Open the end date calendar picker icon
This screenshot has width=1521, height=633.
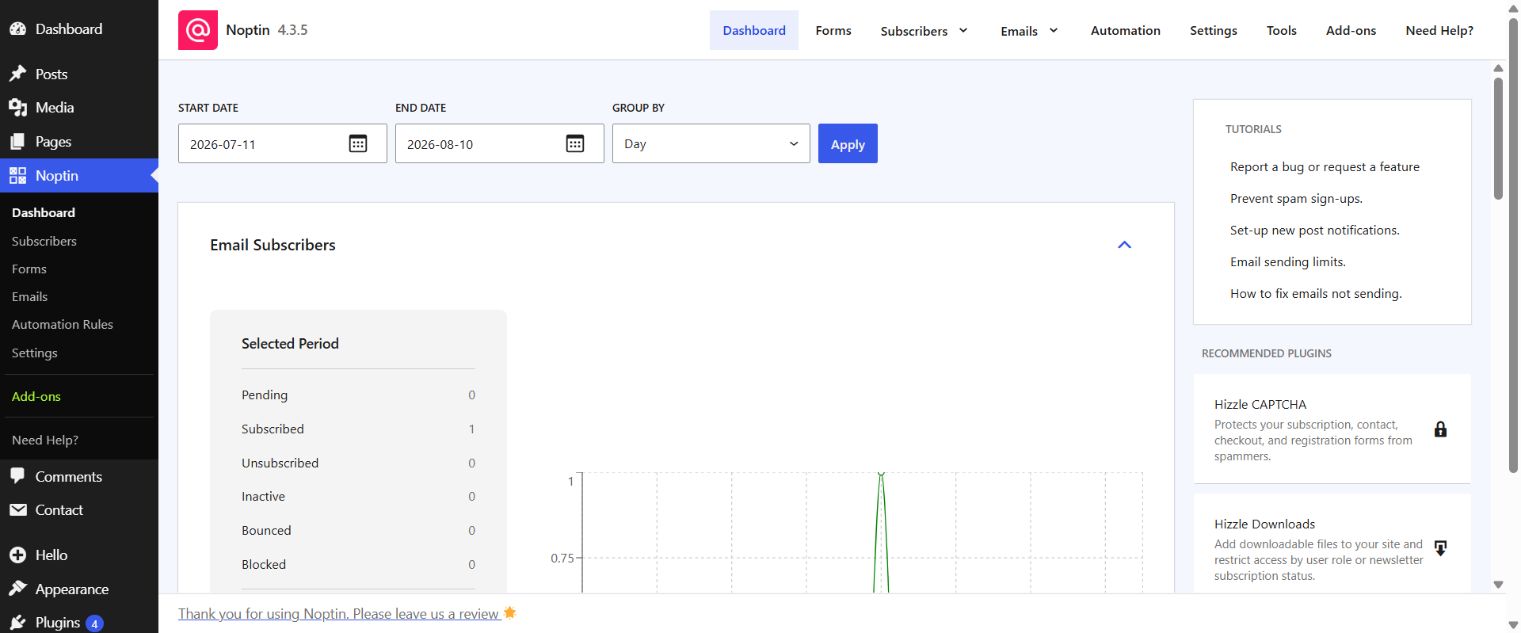point(575,143)
